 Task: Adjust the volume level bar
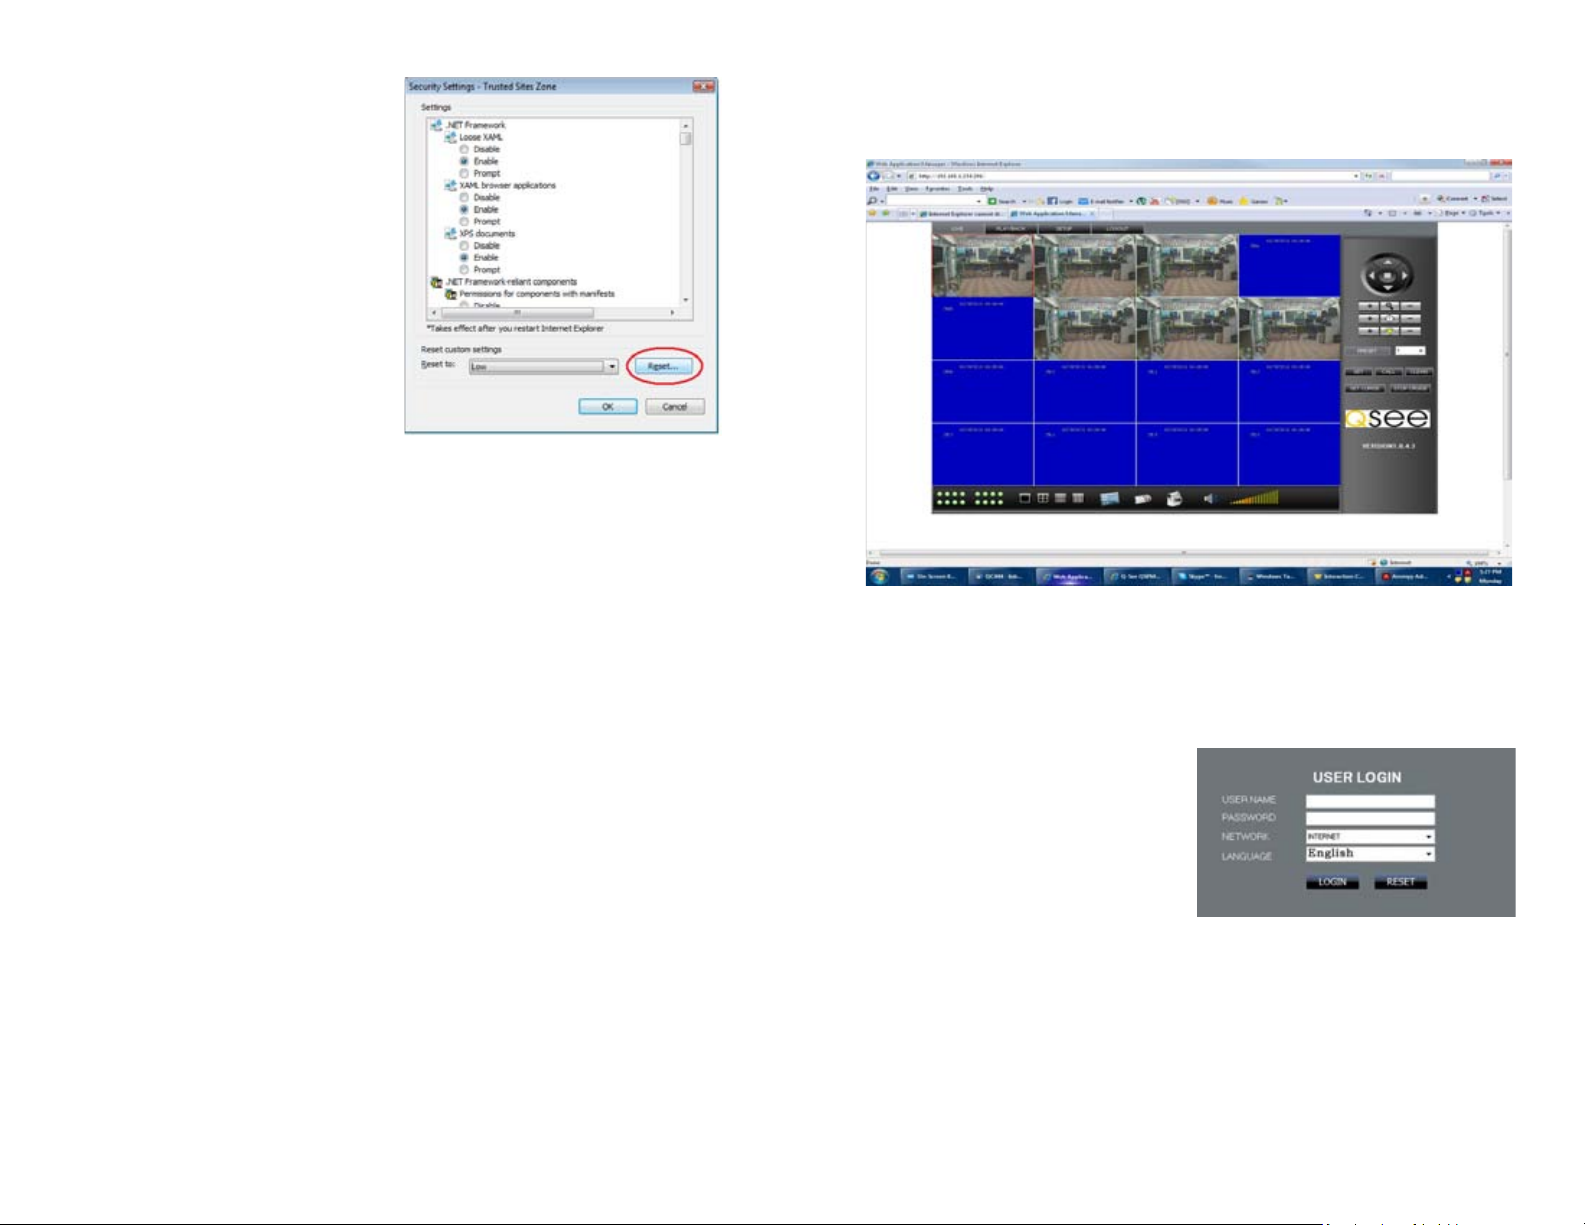point(1254,497)
